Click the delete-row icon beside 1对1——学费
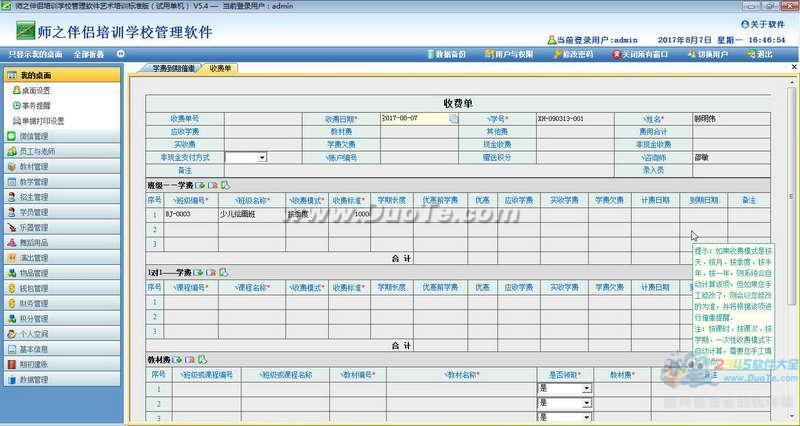The image size is (800, 426). (211, 272)
